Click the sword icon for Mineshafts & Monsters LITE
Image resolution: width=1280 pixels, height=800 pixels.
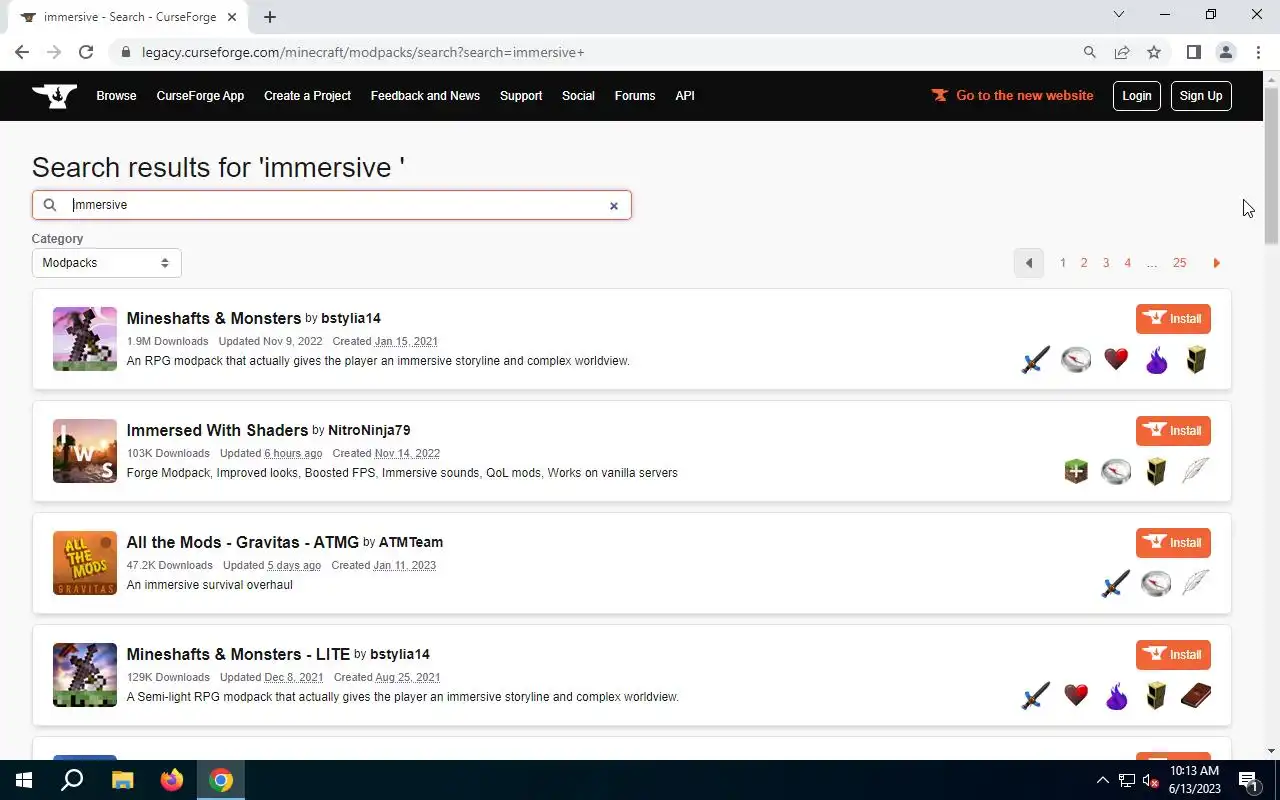pos(1035,695)
